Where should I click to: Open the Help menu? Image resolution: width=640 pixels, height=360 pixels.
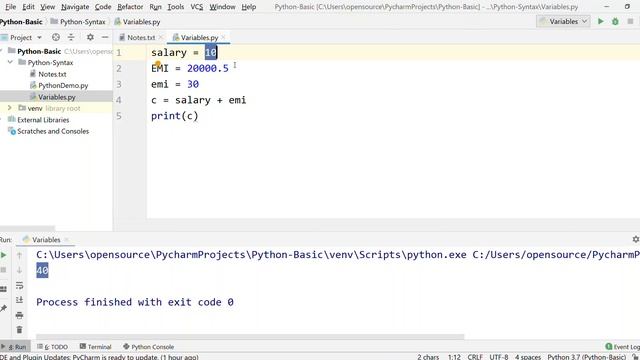pyautogui.click(x=249, y=7)
